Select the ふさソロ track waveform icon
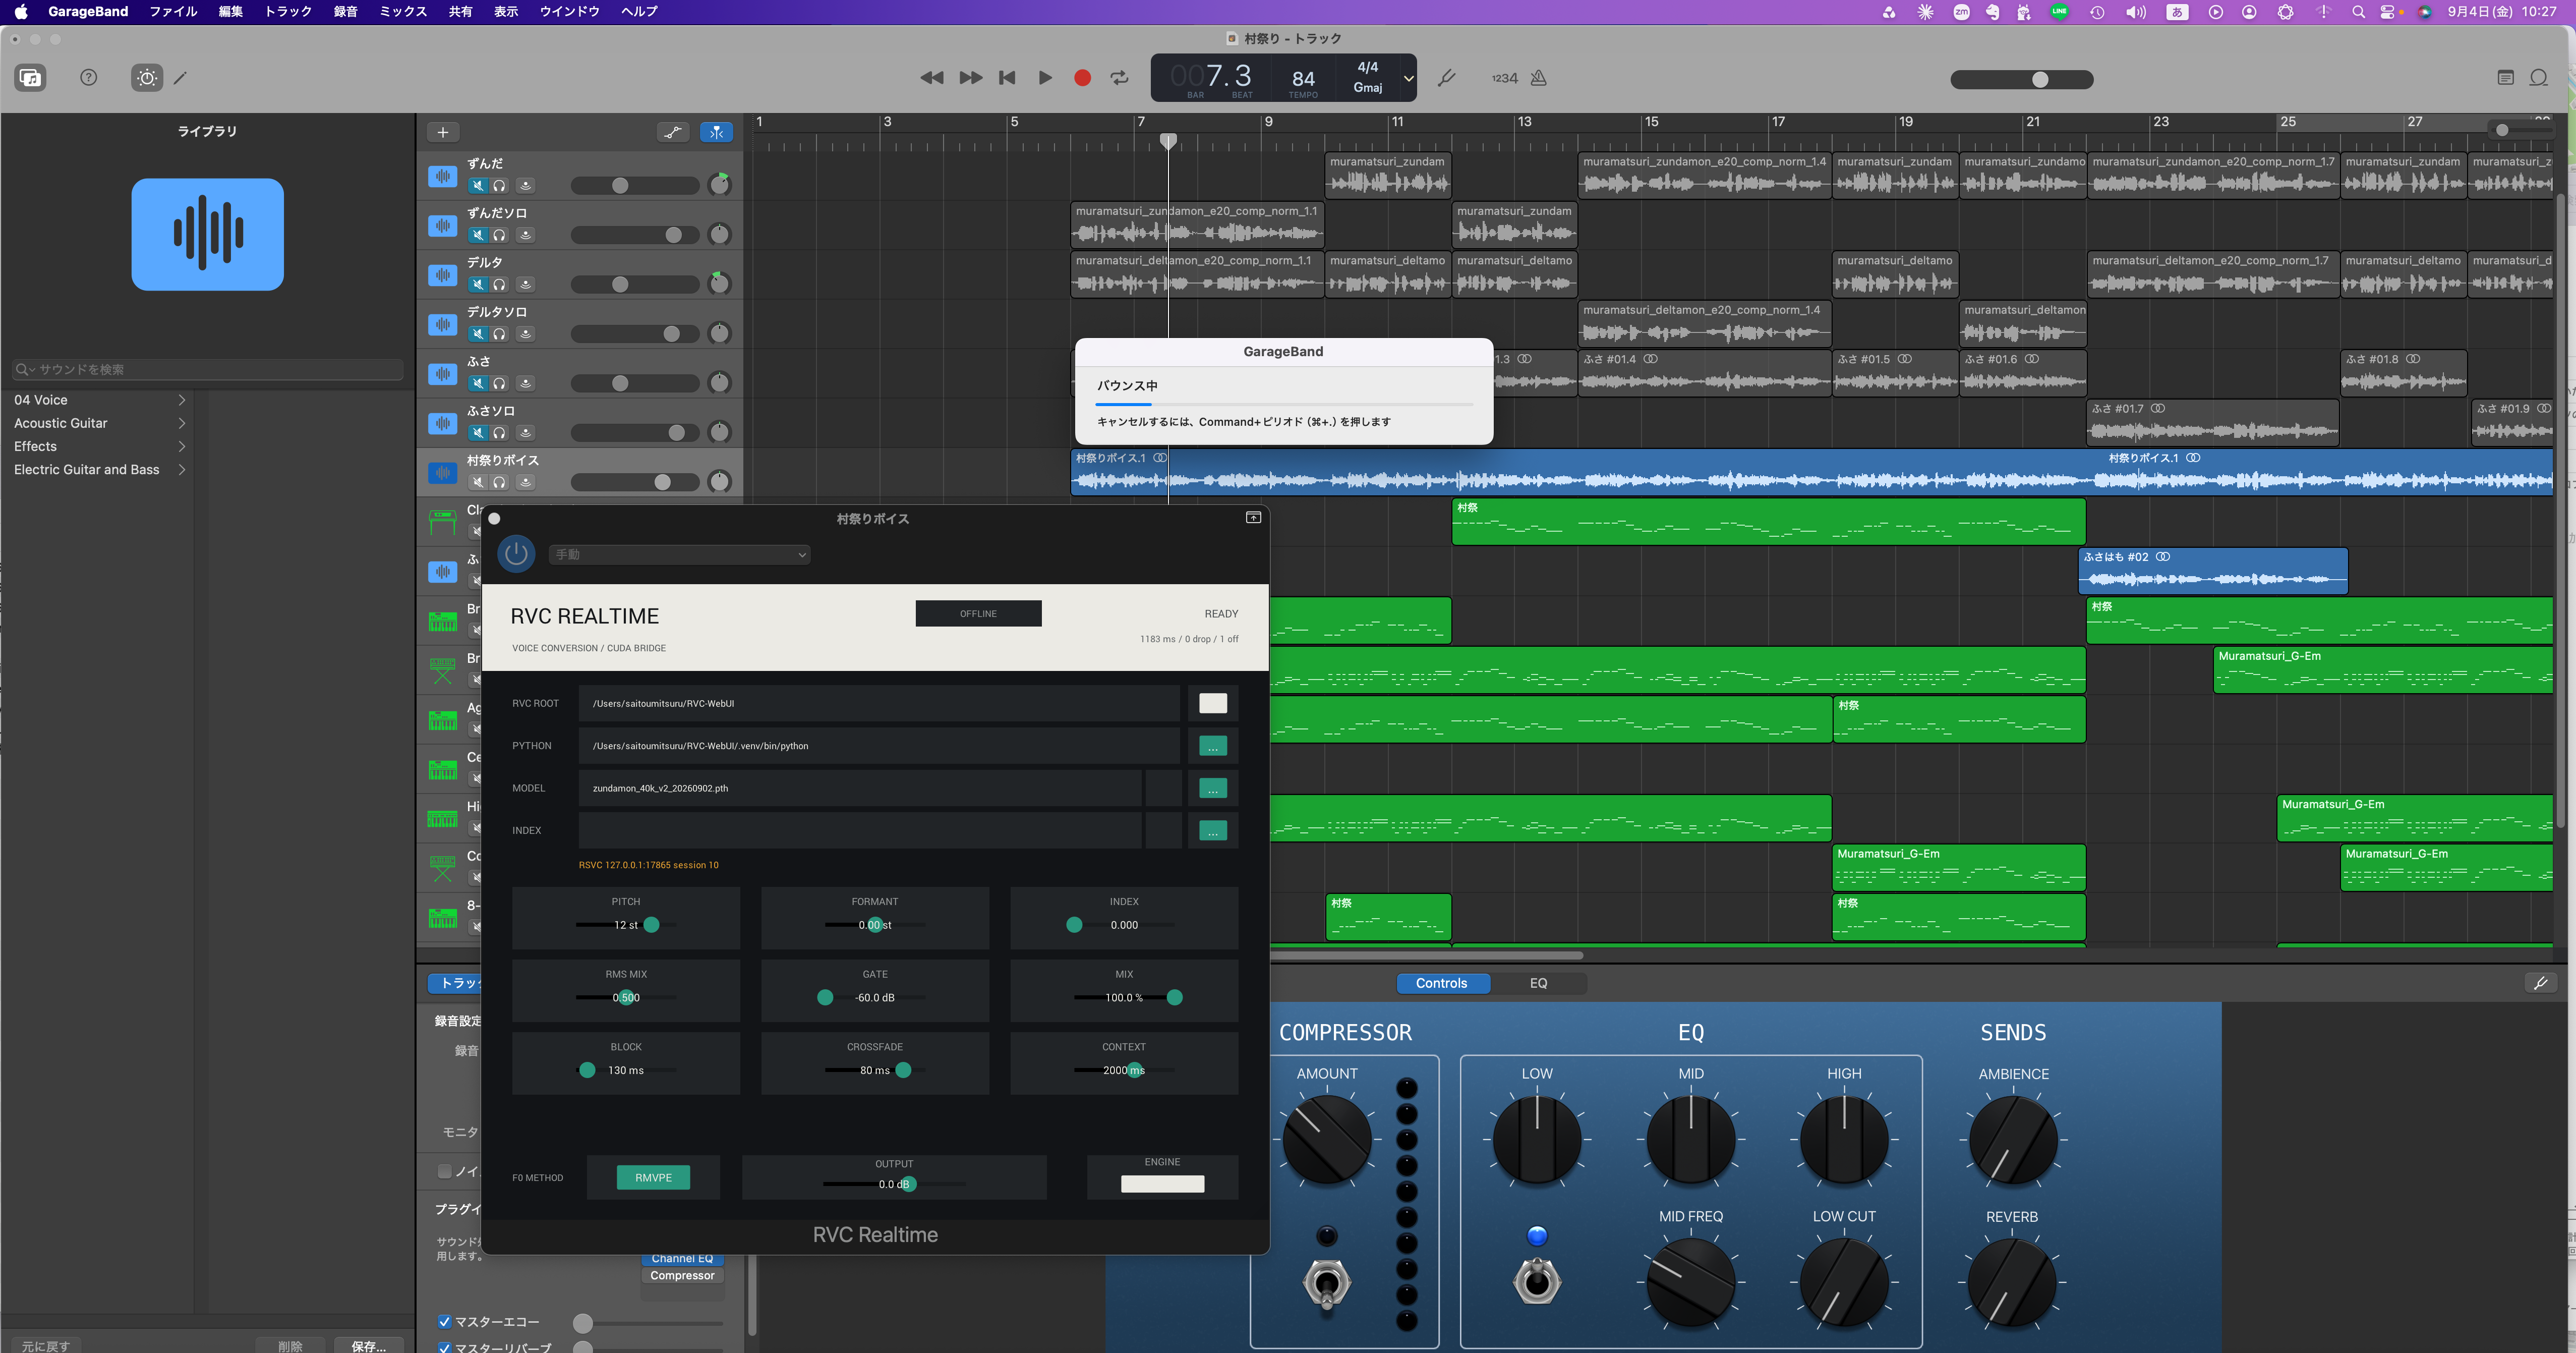The height and width of the screenshot is (1353, 2576). tap(442, 423)
